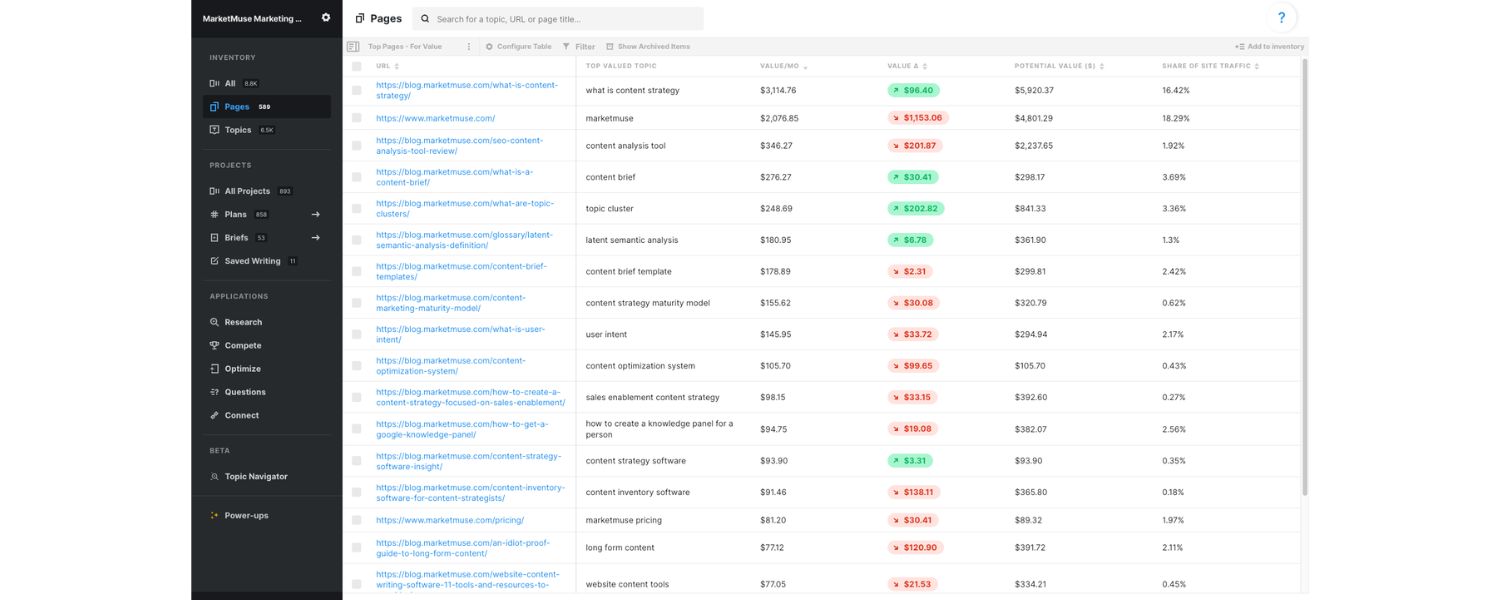Open the workspace settings gear
The image size is (1500, 600).
click(325, 17)
